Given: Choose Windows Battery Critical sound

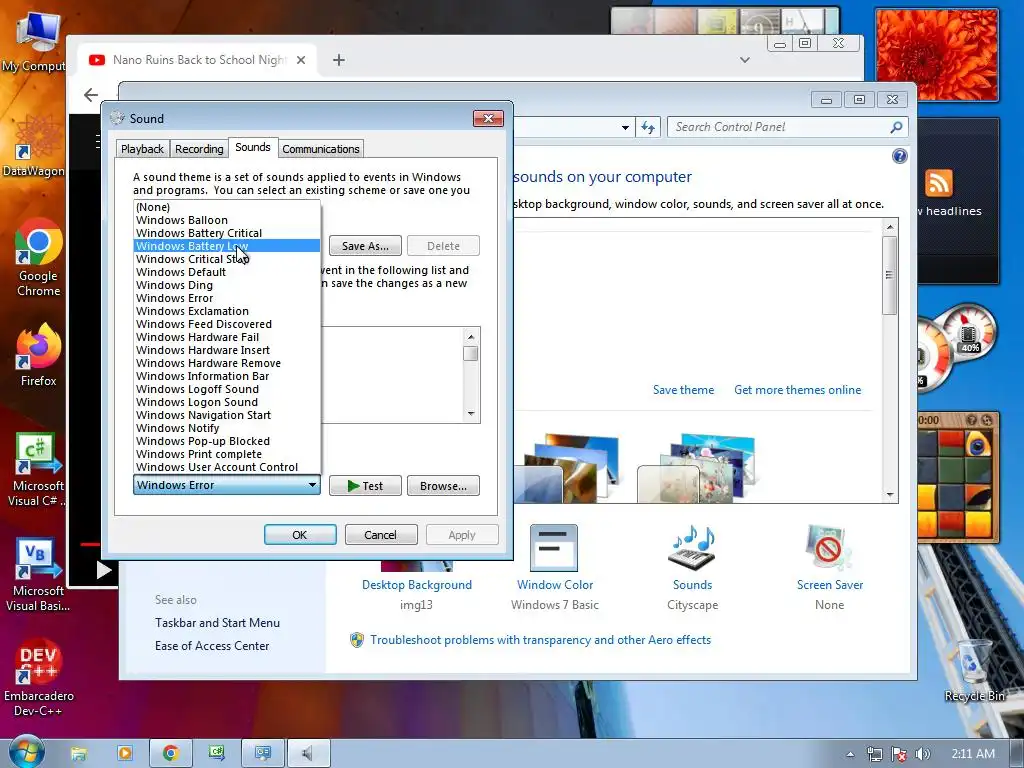Looking at the screenshot, I should pos(227,233).
